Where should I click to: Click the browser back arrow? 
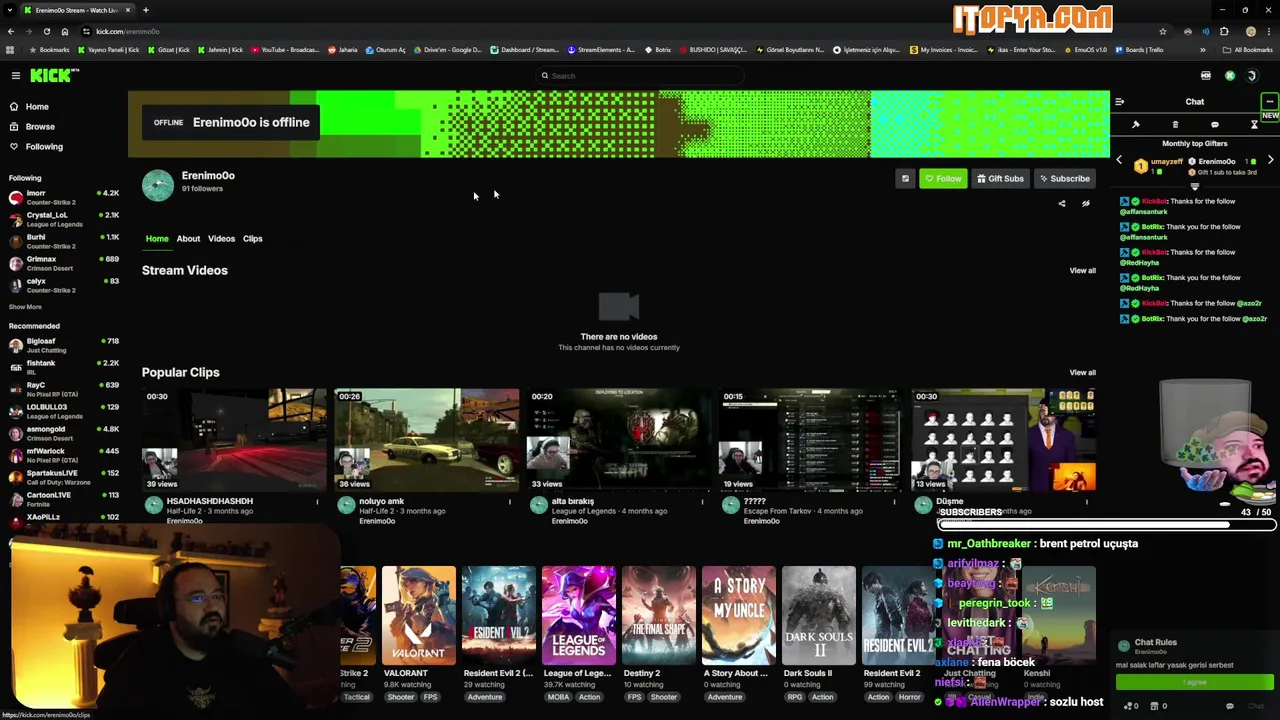(11, 32)
